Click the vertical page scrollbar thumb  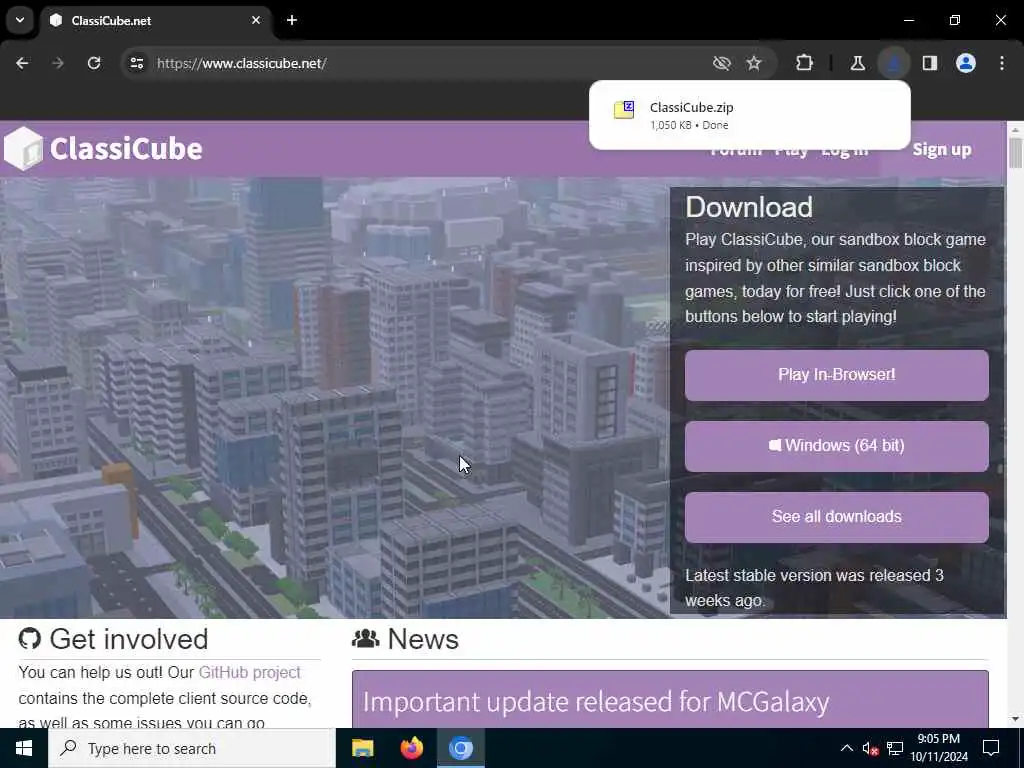tap(1015, 153)
